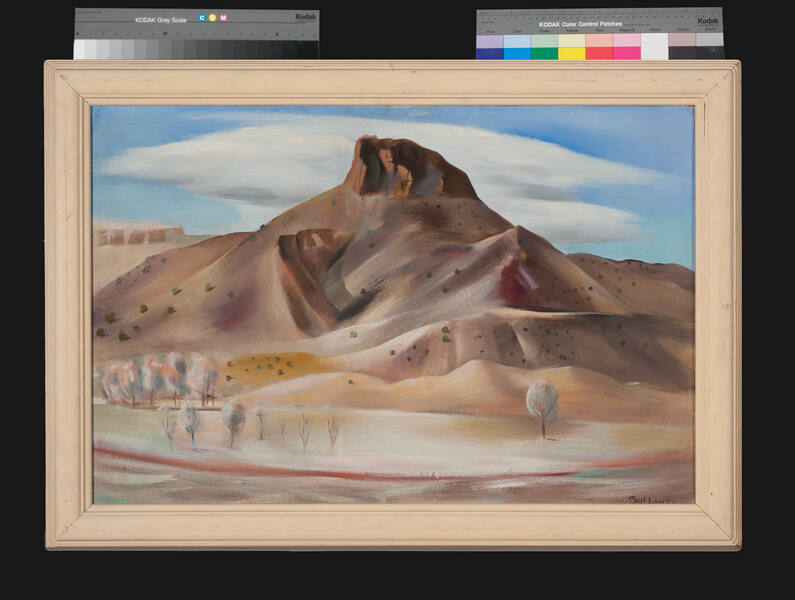Screen dimensions: 795x600
Task: Select the saturated red color patch
Action: click(x=599, y=54)
